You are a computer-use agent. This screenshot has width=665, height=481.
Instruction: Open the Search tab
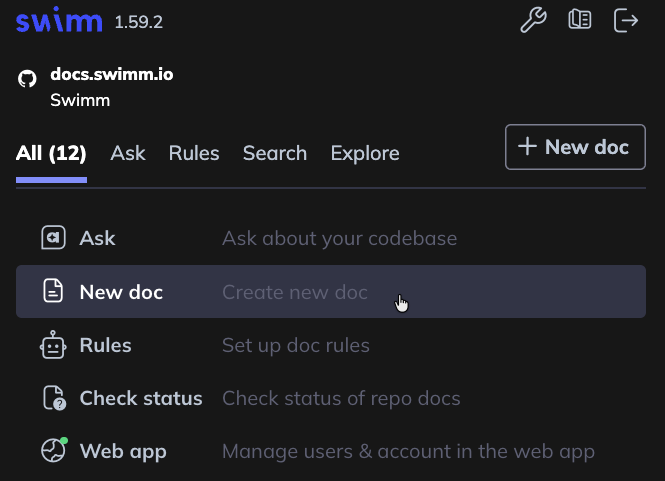(x=275, y=153)
